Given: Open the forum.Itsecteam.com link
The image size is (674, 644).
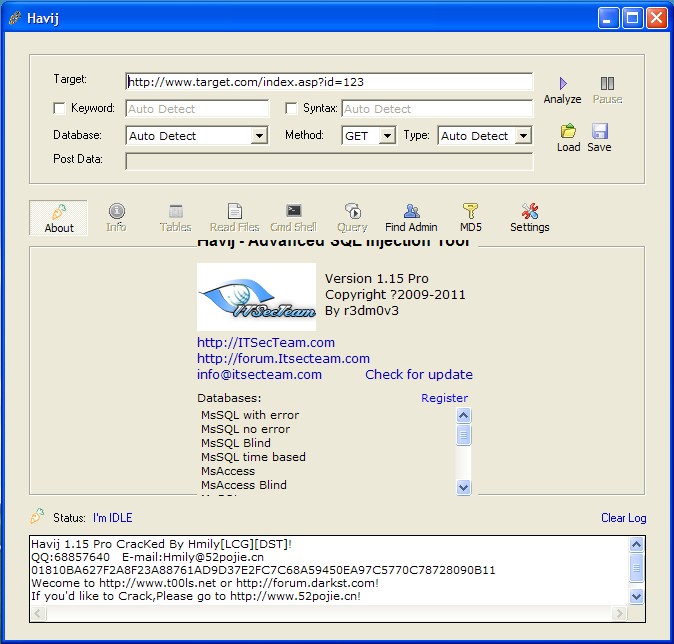Looking at the screenshot, I should click(x=283, y=359).
